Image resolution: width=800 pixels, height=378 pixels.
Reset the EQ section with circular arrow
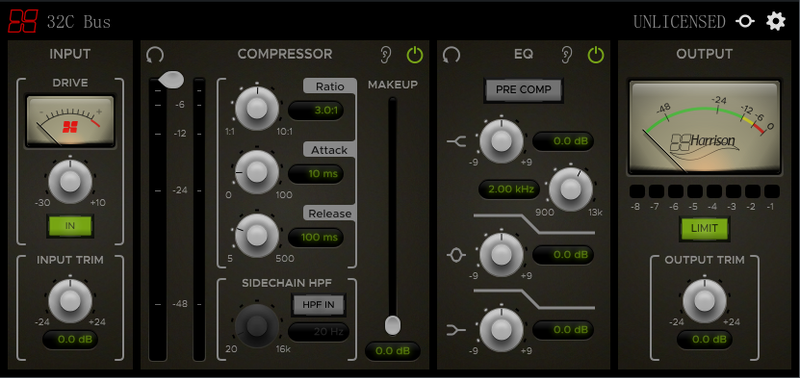[451, 55]
